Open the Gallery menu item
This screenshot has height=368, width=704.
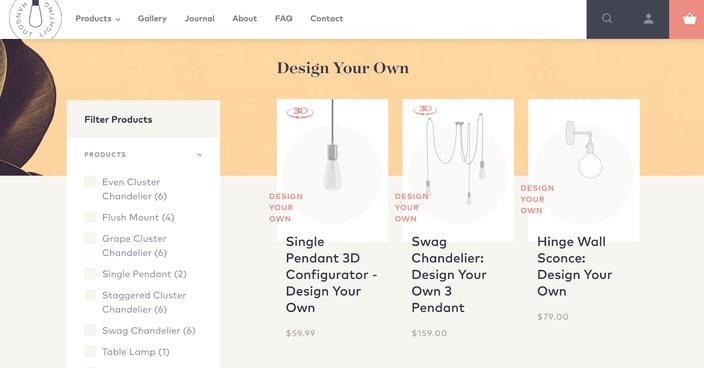click(x=152, y=18)
